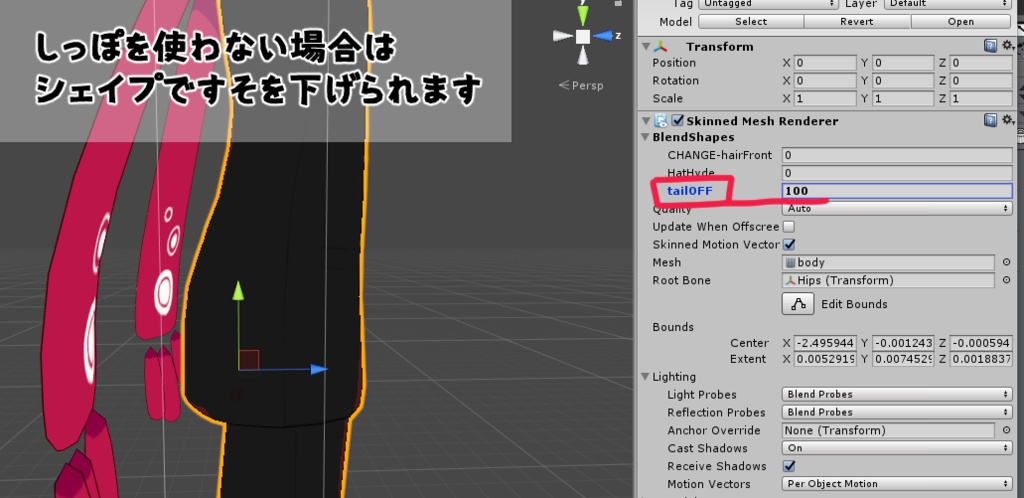Click the Bounds Extent Z field
1024x498 pixels.
tap(981, 359)
